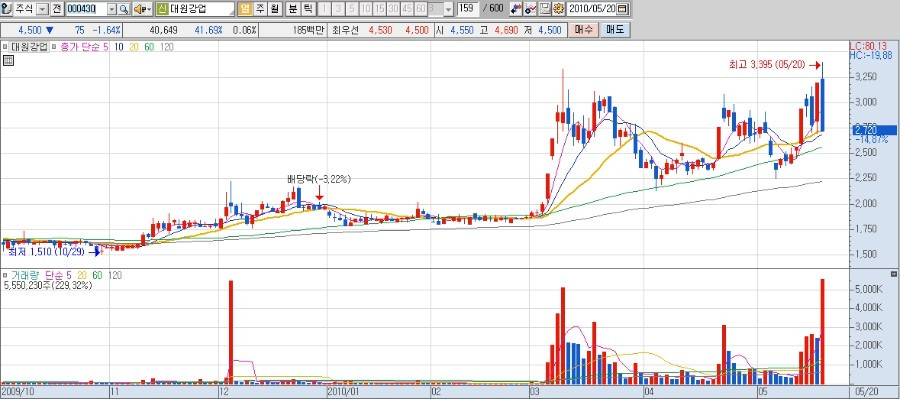Expand the minute interval dropdown arrow

click(448, 9)
